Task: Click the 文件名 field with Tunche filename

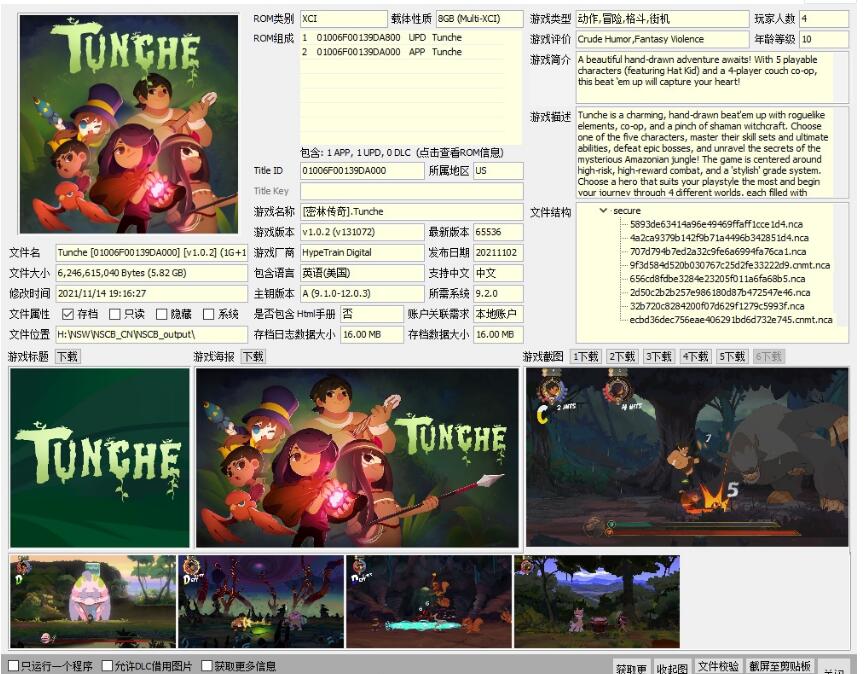Action: pyautogui.click(x=151, y=252)
